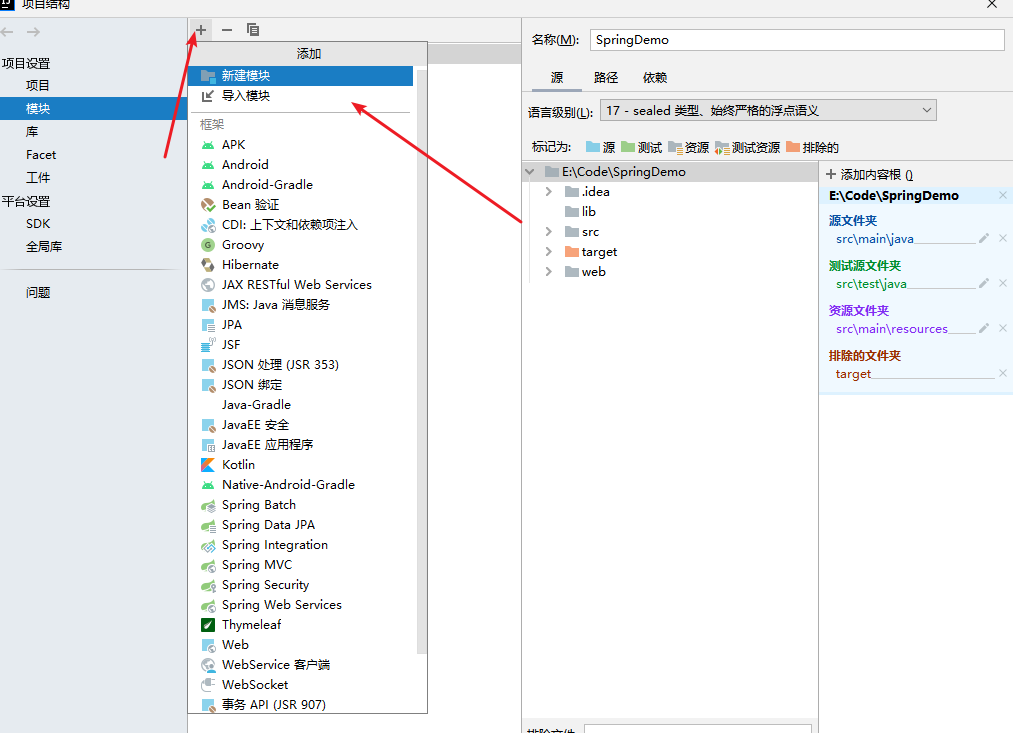This screenshot has height=733, width=1013.
Task: Click the Bean 验证 framework icon
Action: 208,205
